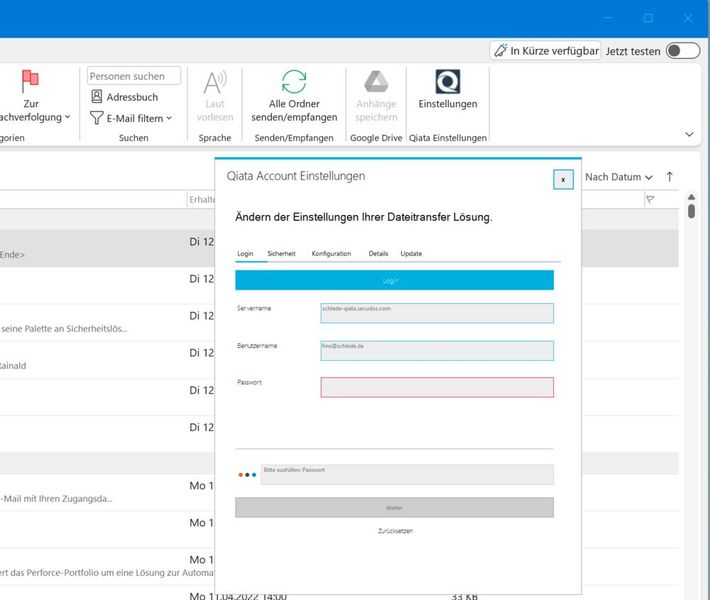Toggle the Jetzt testen switch
Image resolution: width=710 pixels, height=600 pixels.
pyautogui.click(x=683, y=51)
